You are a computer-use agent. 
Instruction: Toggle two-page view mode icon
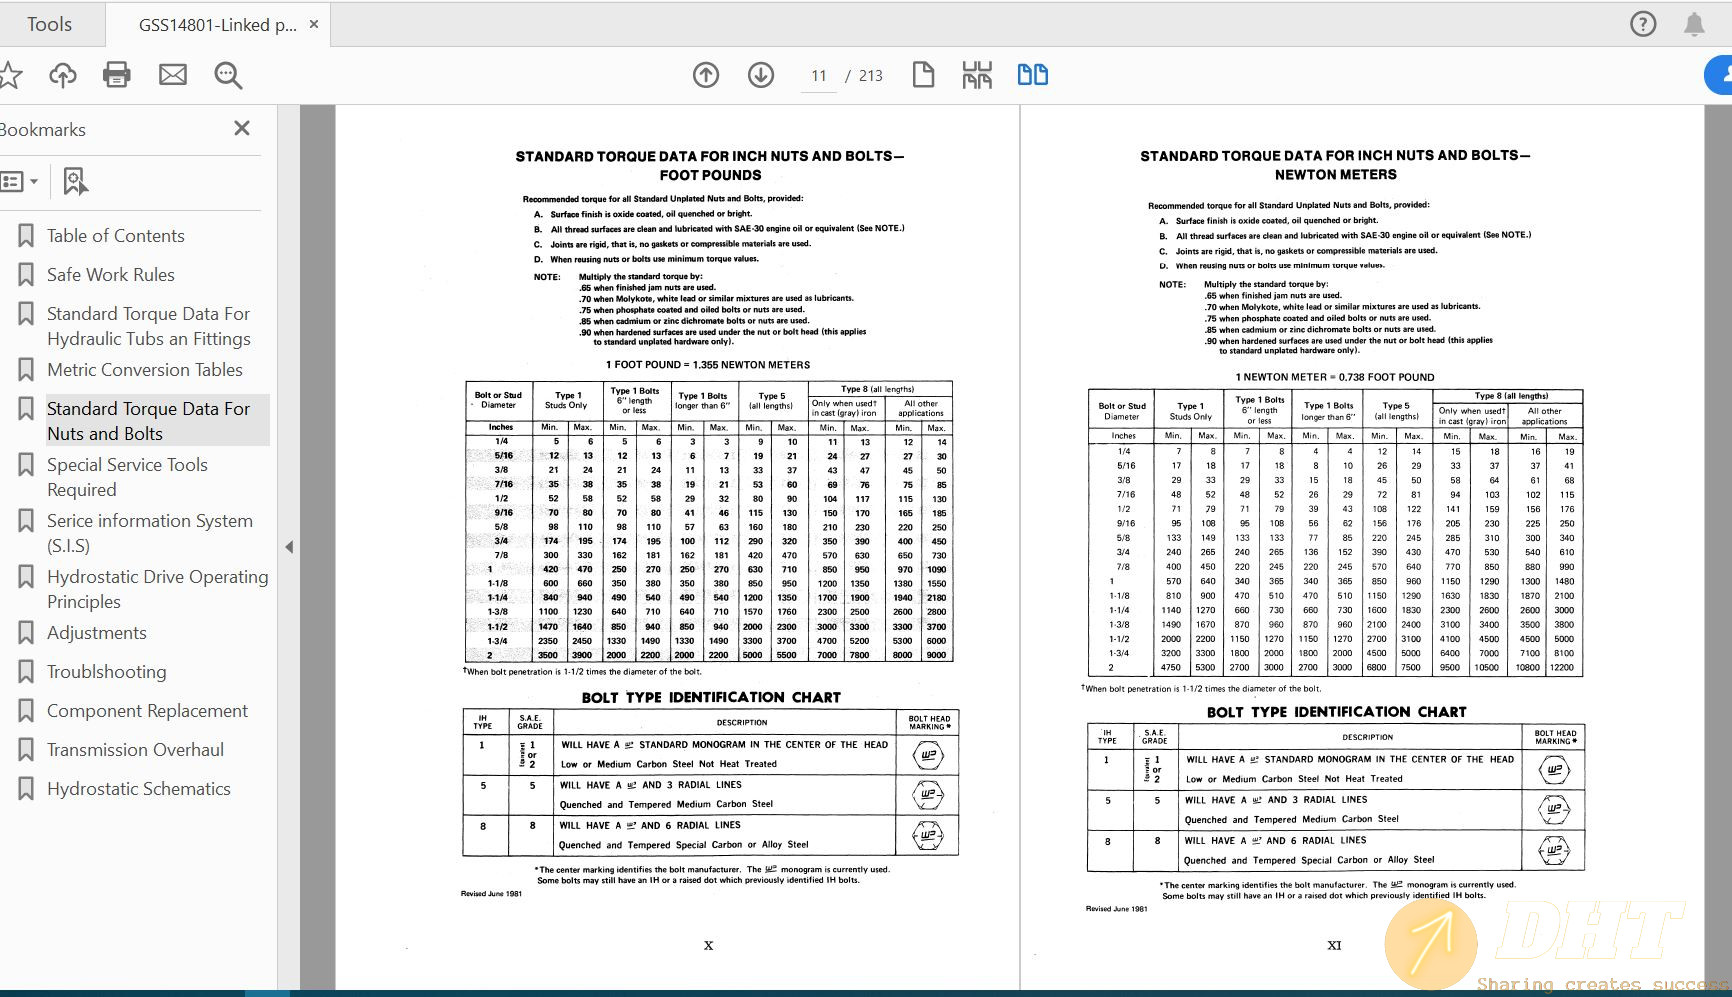[x=1032, y=75]
